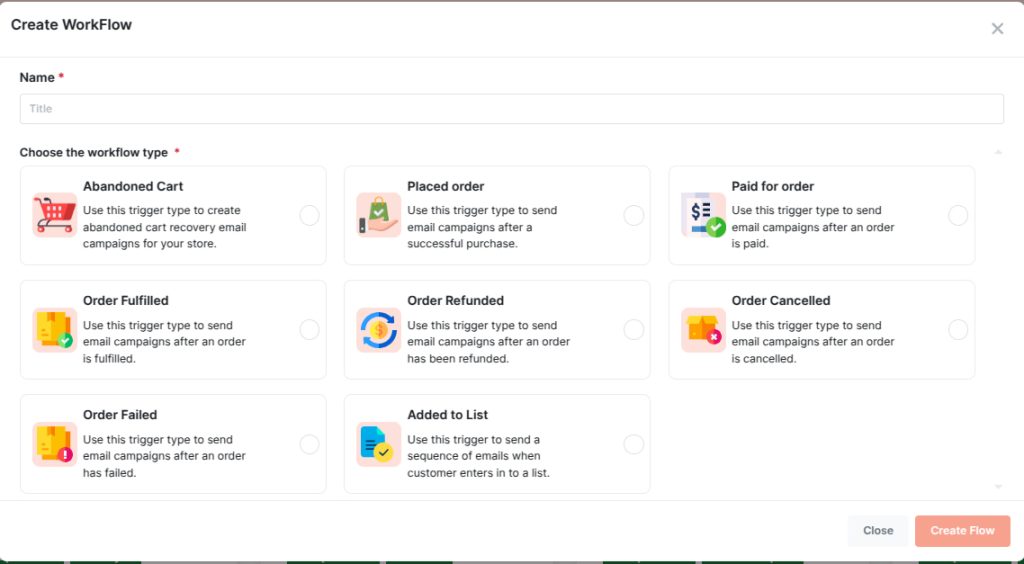
Task: Click the Name title input field
Action: tap(512, 109)
